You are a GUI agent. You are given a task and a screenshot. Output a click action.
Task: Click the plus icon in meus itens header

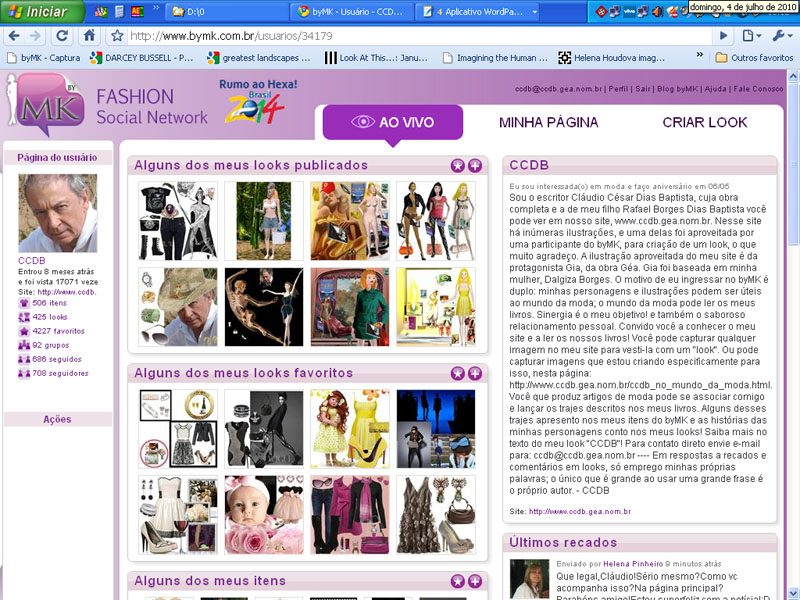tap(474, 581)
